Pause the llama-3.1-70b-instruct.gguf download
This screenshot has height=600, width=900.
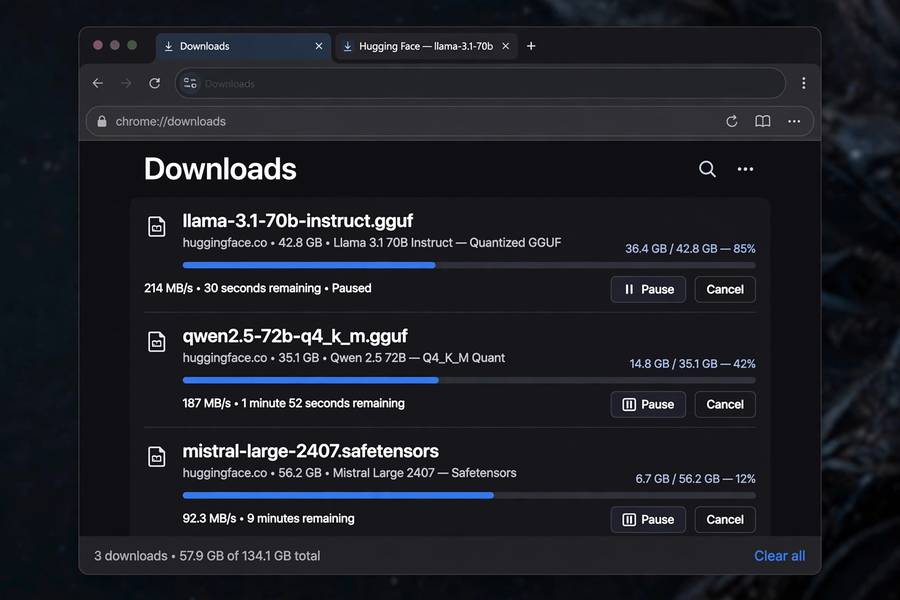(x=648, y=289)
